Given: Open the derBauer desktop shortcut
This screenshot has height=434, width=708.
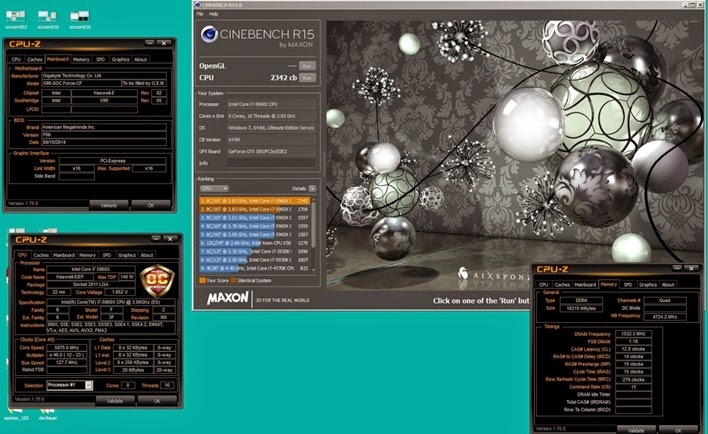Looking at the screenshot, I should [x=48, y=414].
